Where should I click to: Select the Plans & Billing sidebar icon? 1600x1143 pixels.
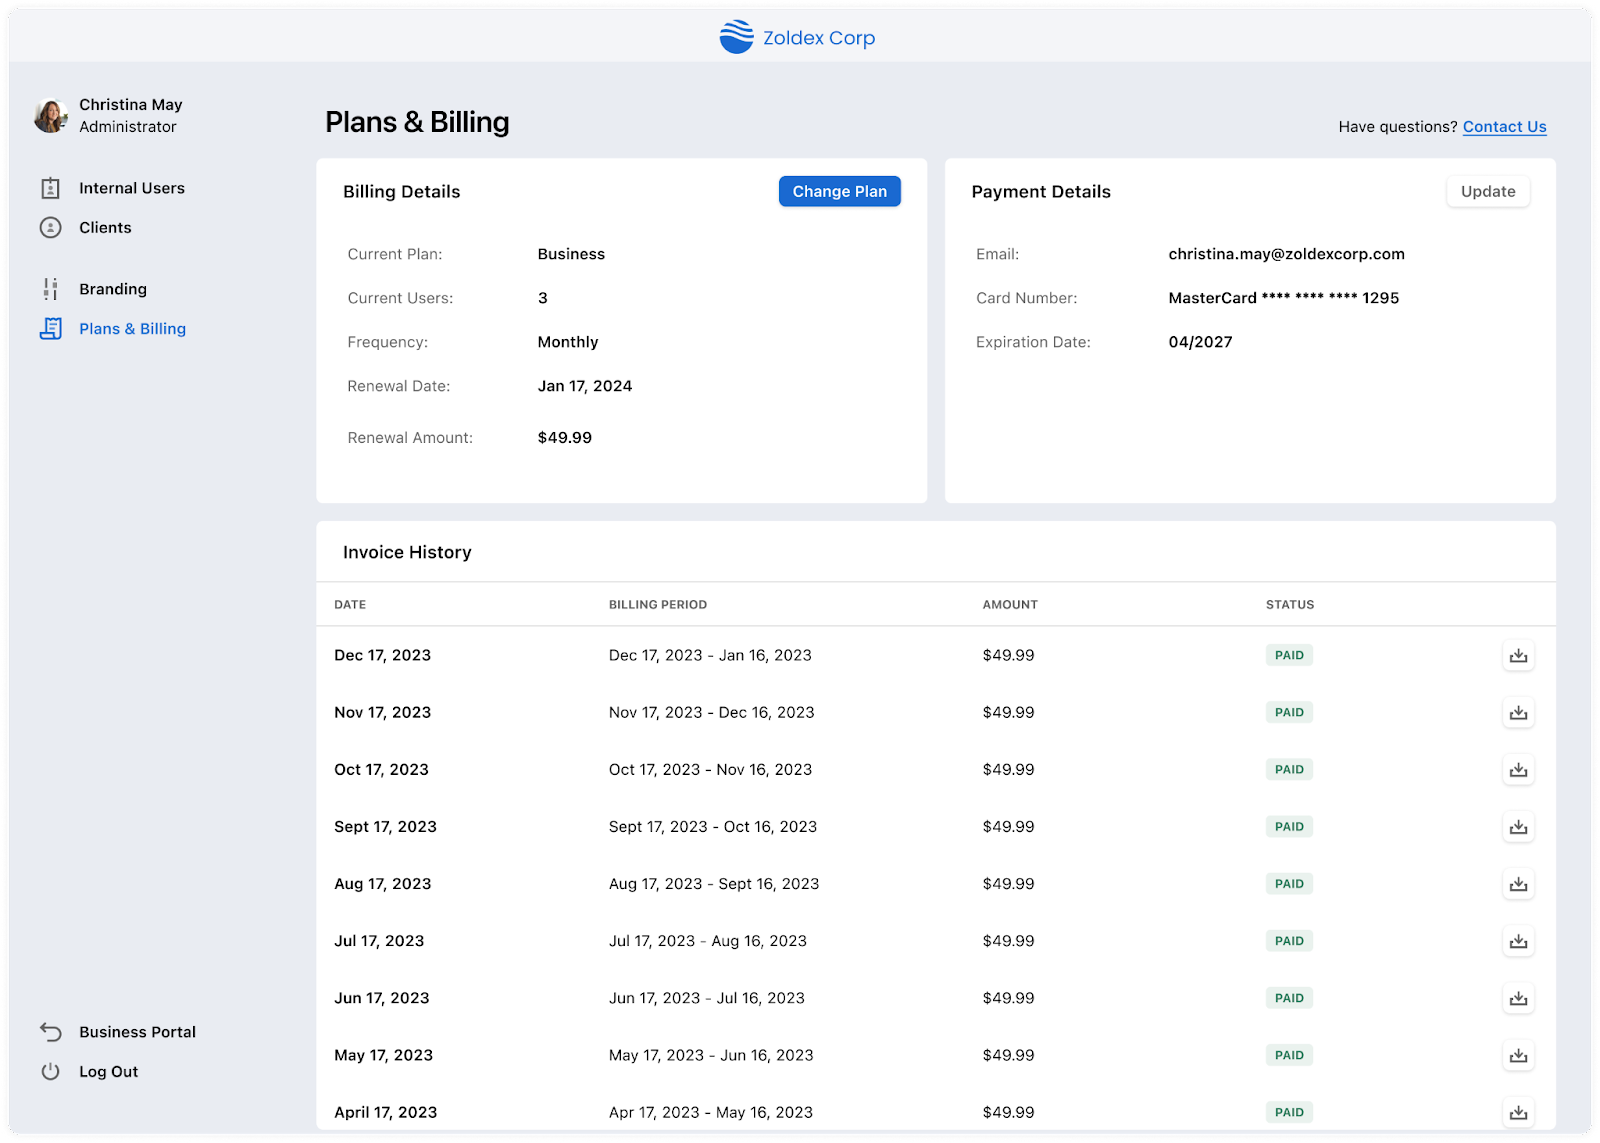[50, 328]
